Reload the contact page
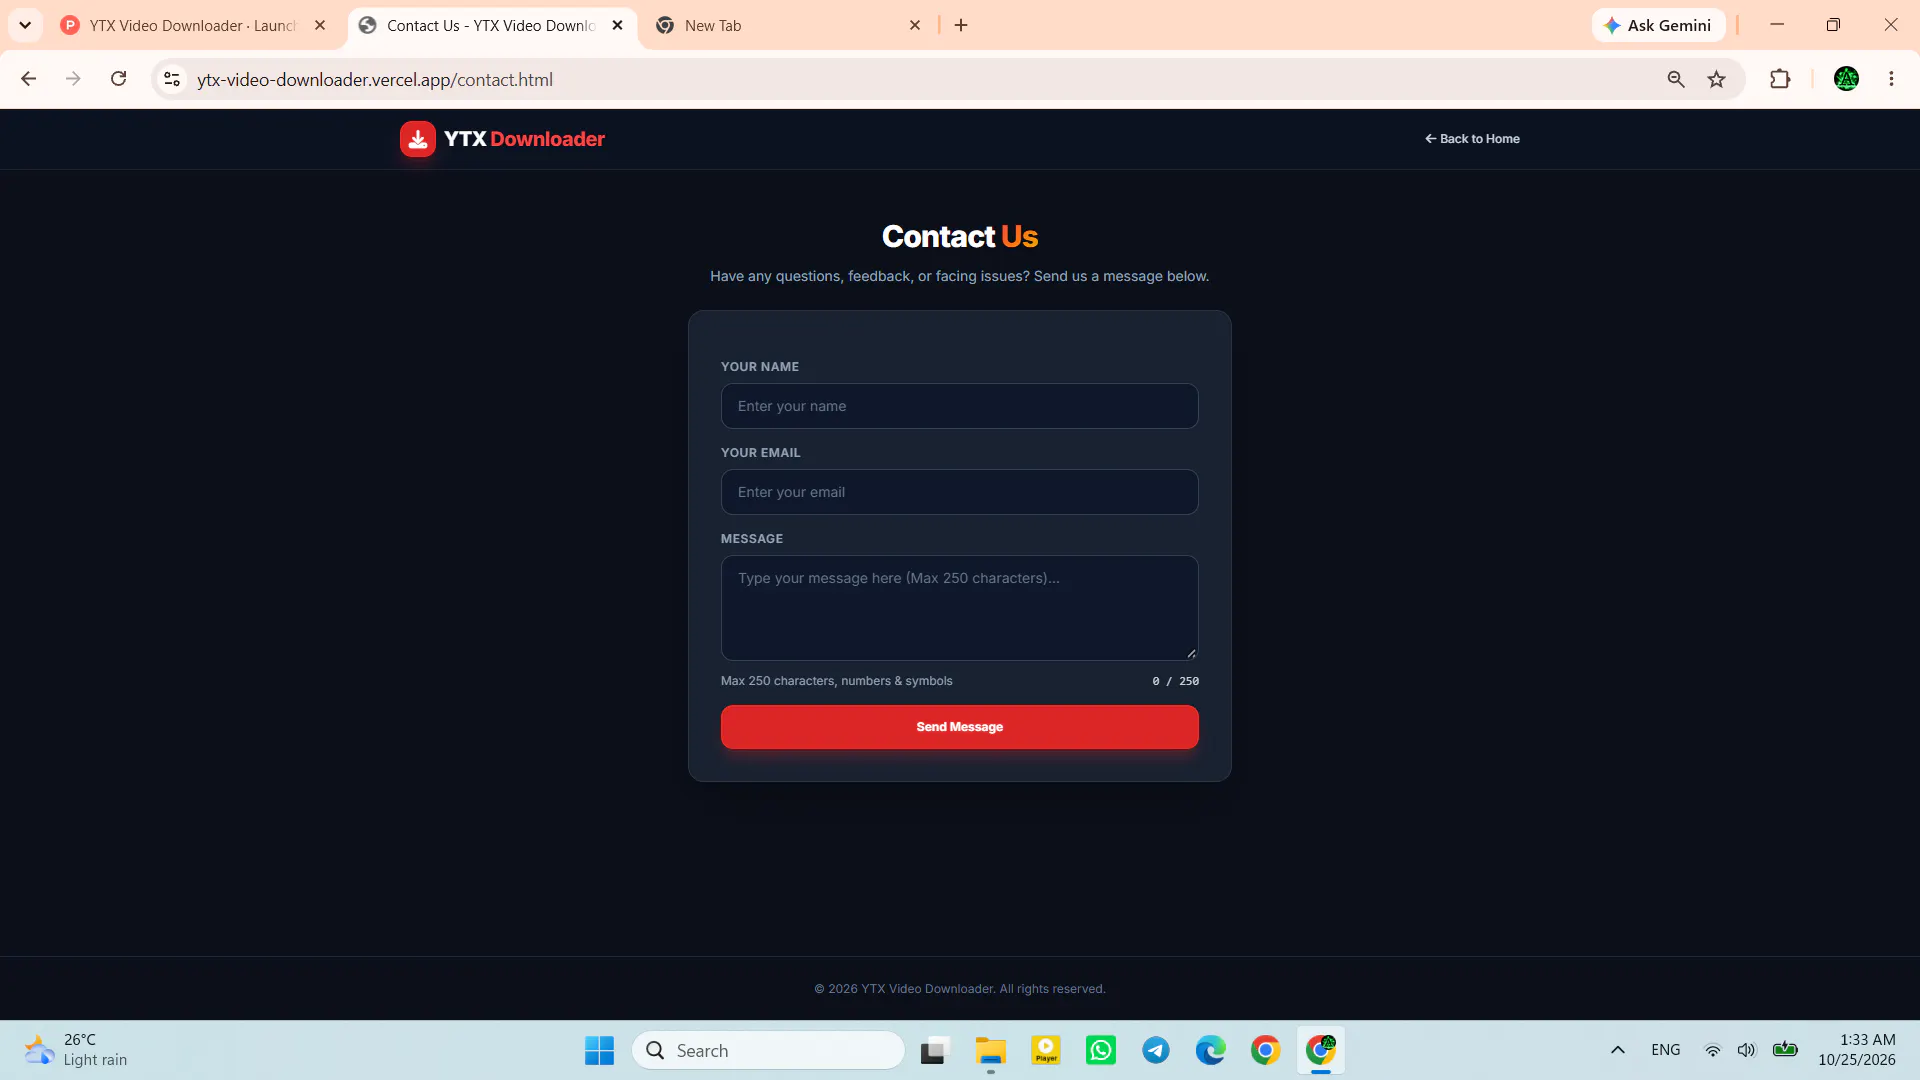 click(x=118, y=79)
